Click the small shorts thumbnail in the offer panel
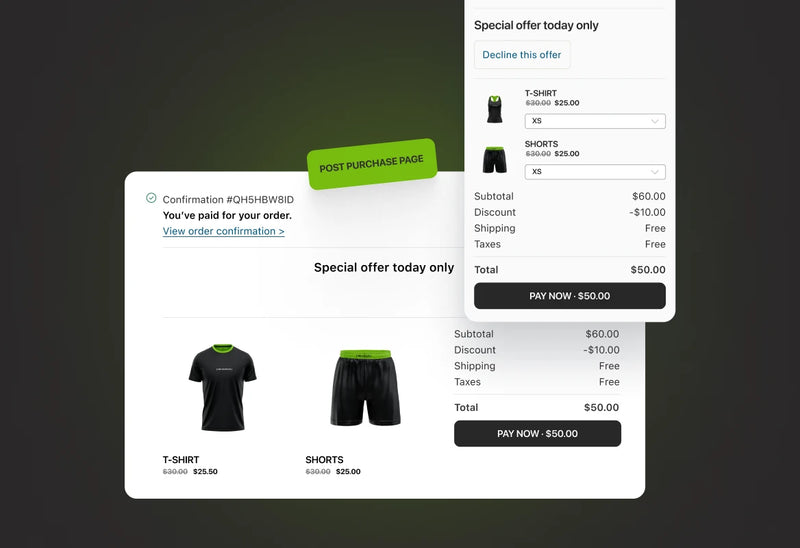 [x=494, y=160]
